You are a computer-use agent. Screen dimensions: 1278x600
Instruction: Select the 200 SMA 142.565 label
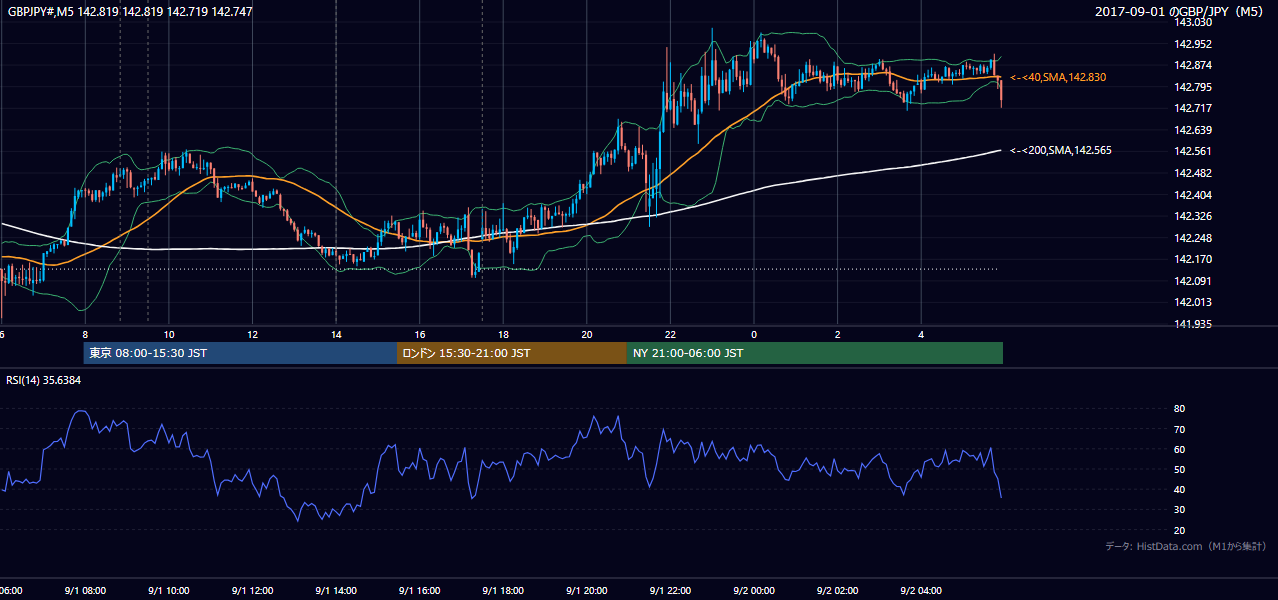(x=1061, y=150)
